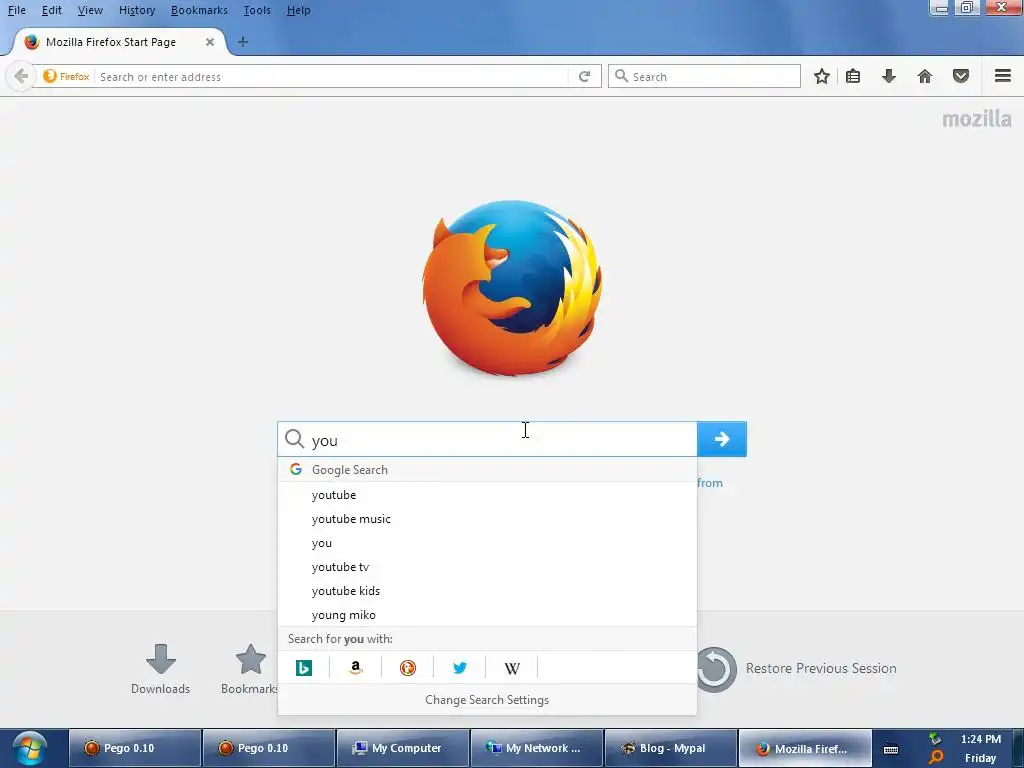1024x768 pixels.
Task: Switch to Blog - Mypal taskbar window
Action: pos(670,748)
